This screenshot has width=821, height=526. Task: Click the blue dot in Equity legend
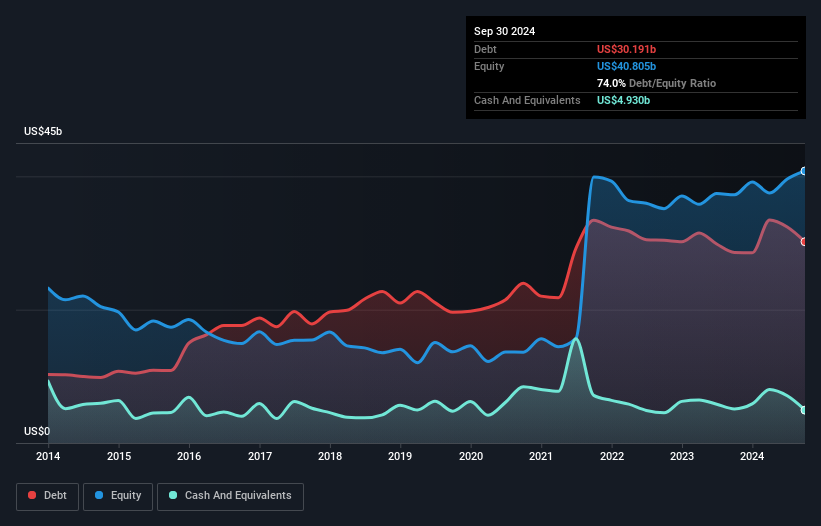[x=99, y=495]
